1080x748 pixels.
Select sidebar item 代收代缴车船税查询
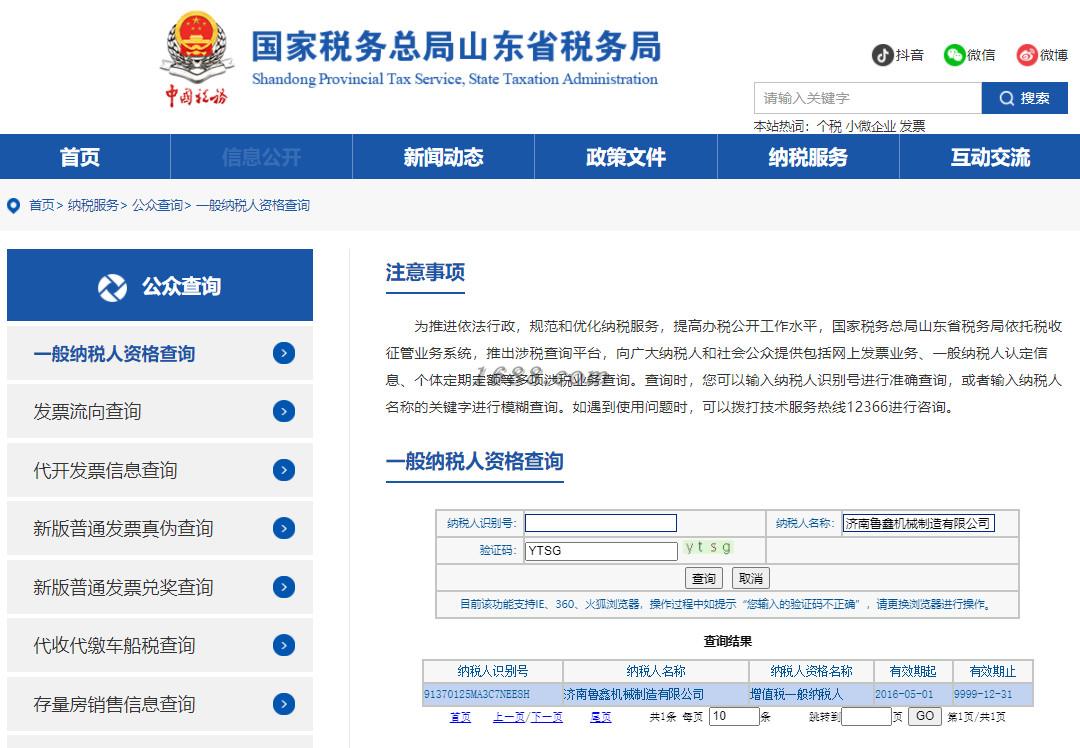pyautogui.click(x=160, y=645)
